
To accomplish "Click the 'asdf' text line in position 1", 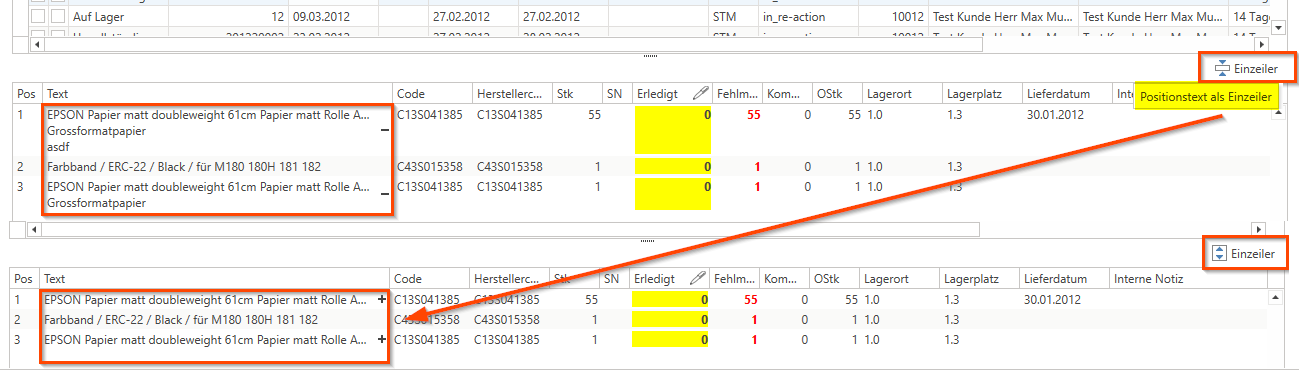I will coord(59,147).
